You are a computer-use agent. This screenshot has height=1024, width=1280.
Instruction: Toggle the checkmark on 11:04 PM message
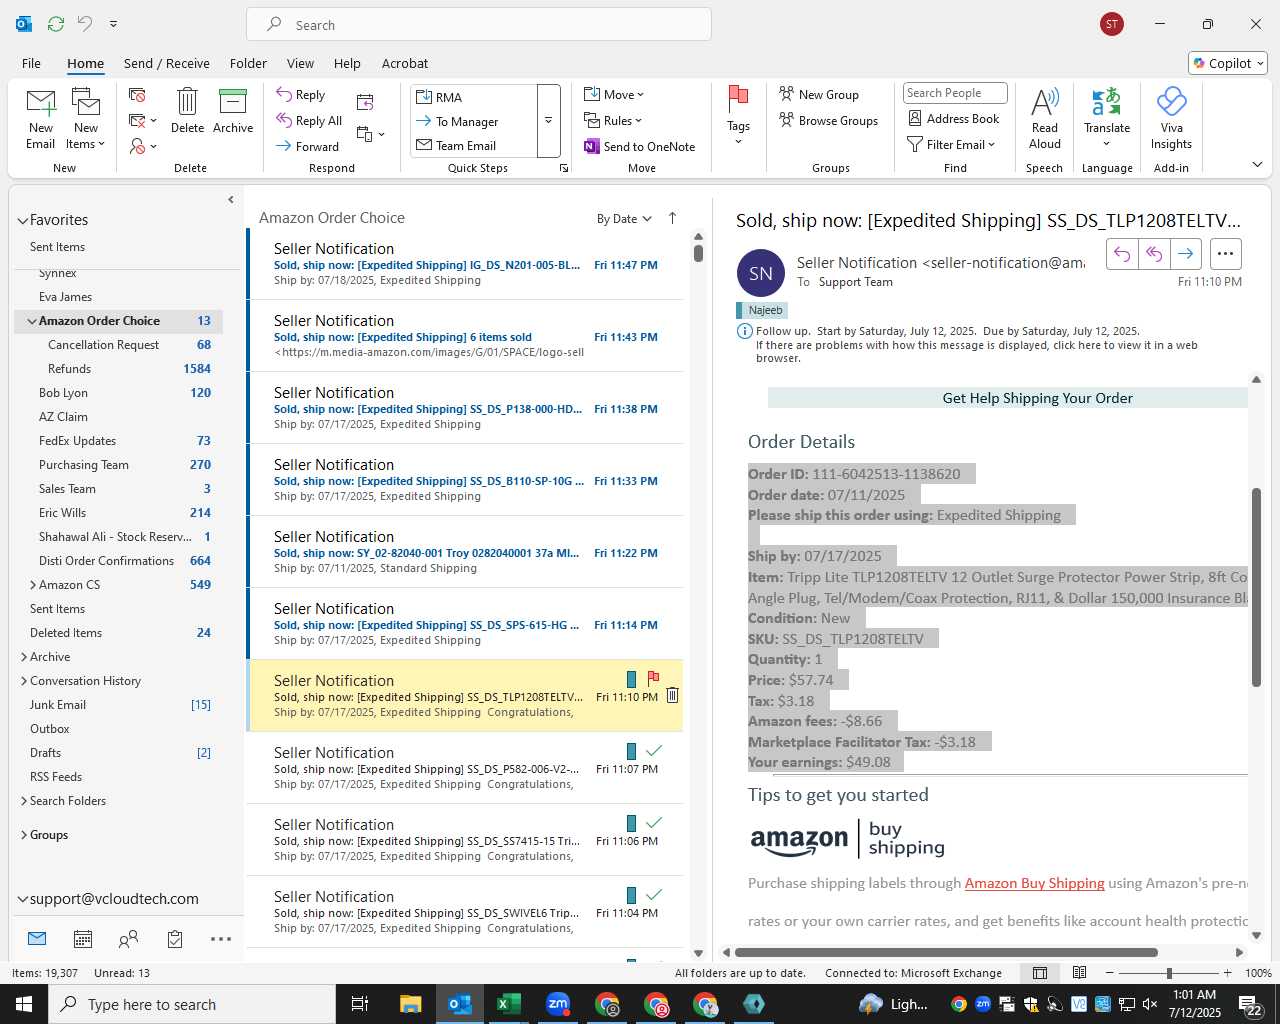coord(654,894)
